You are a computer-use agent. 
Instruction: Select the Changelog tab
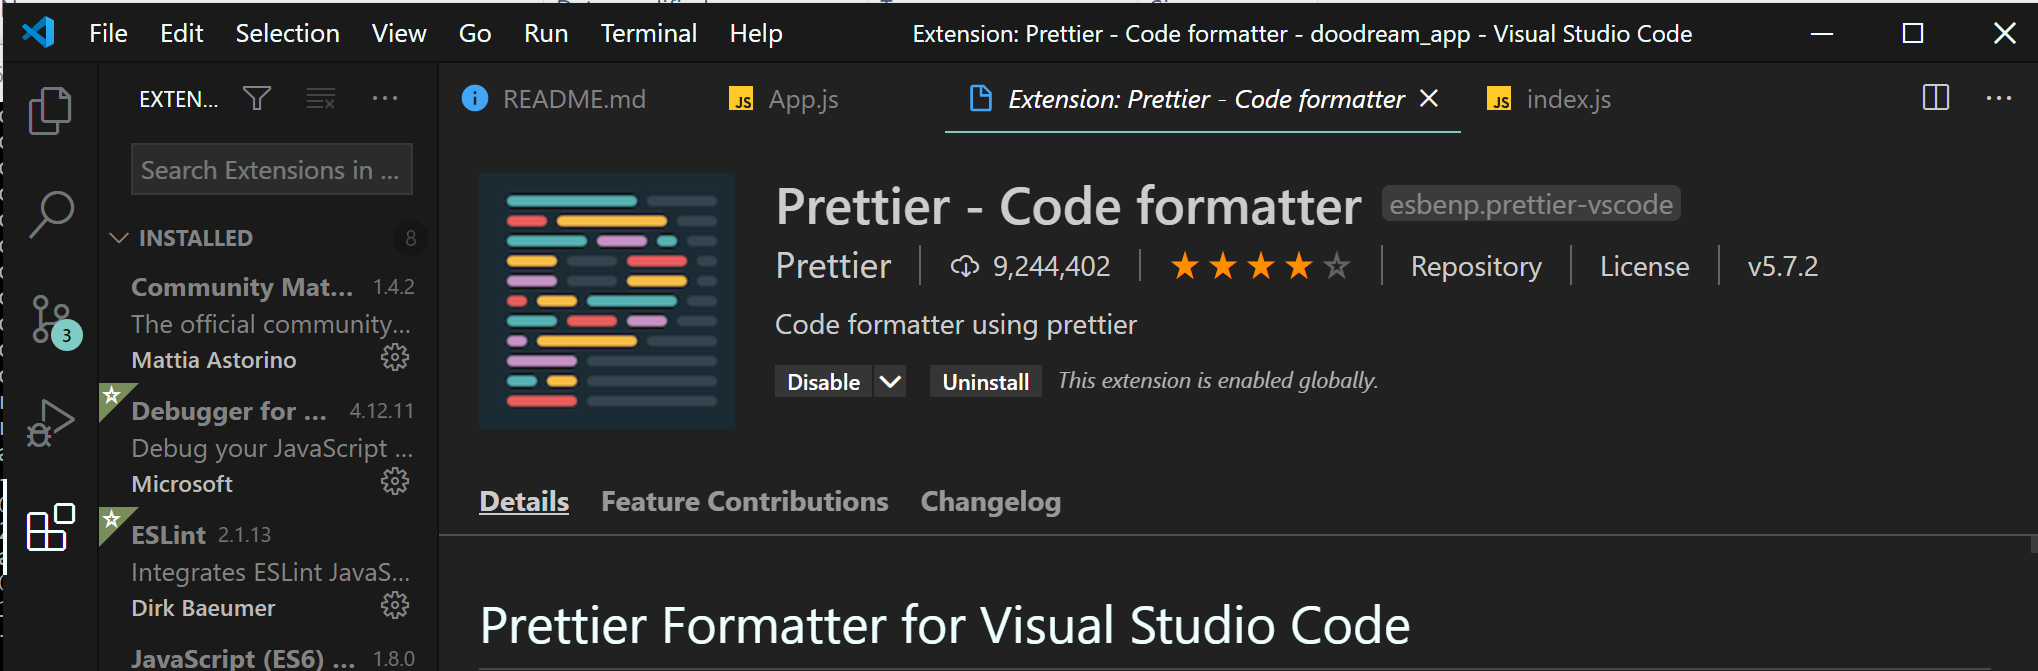tap(990, 501)
